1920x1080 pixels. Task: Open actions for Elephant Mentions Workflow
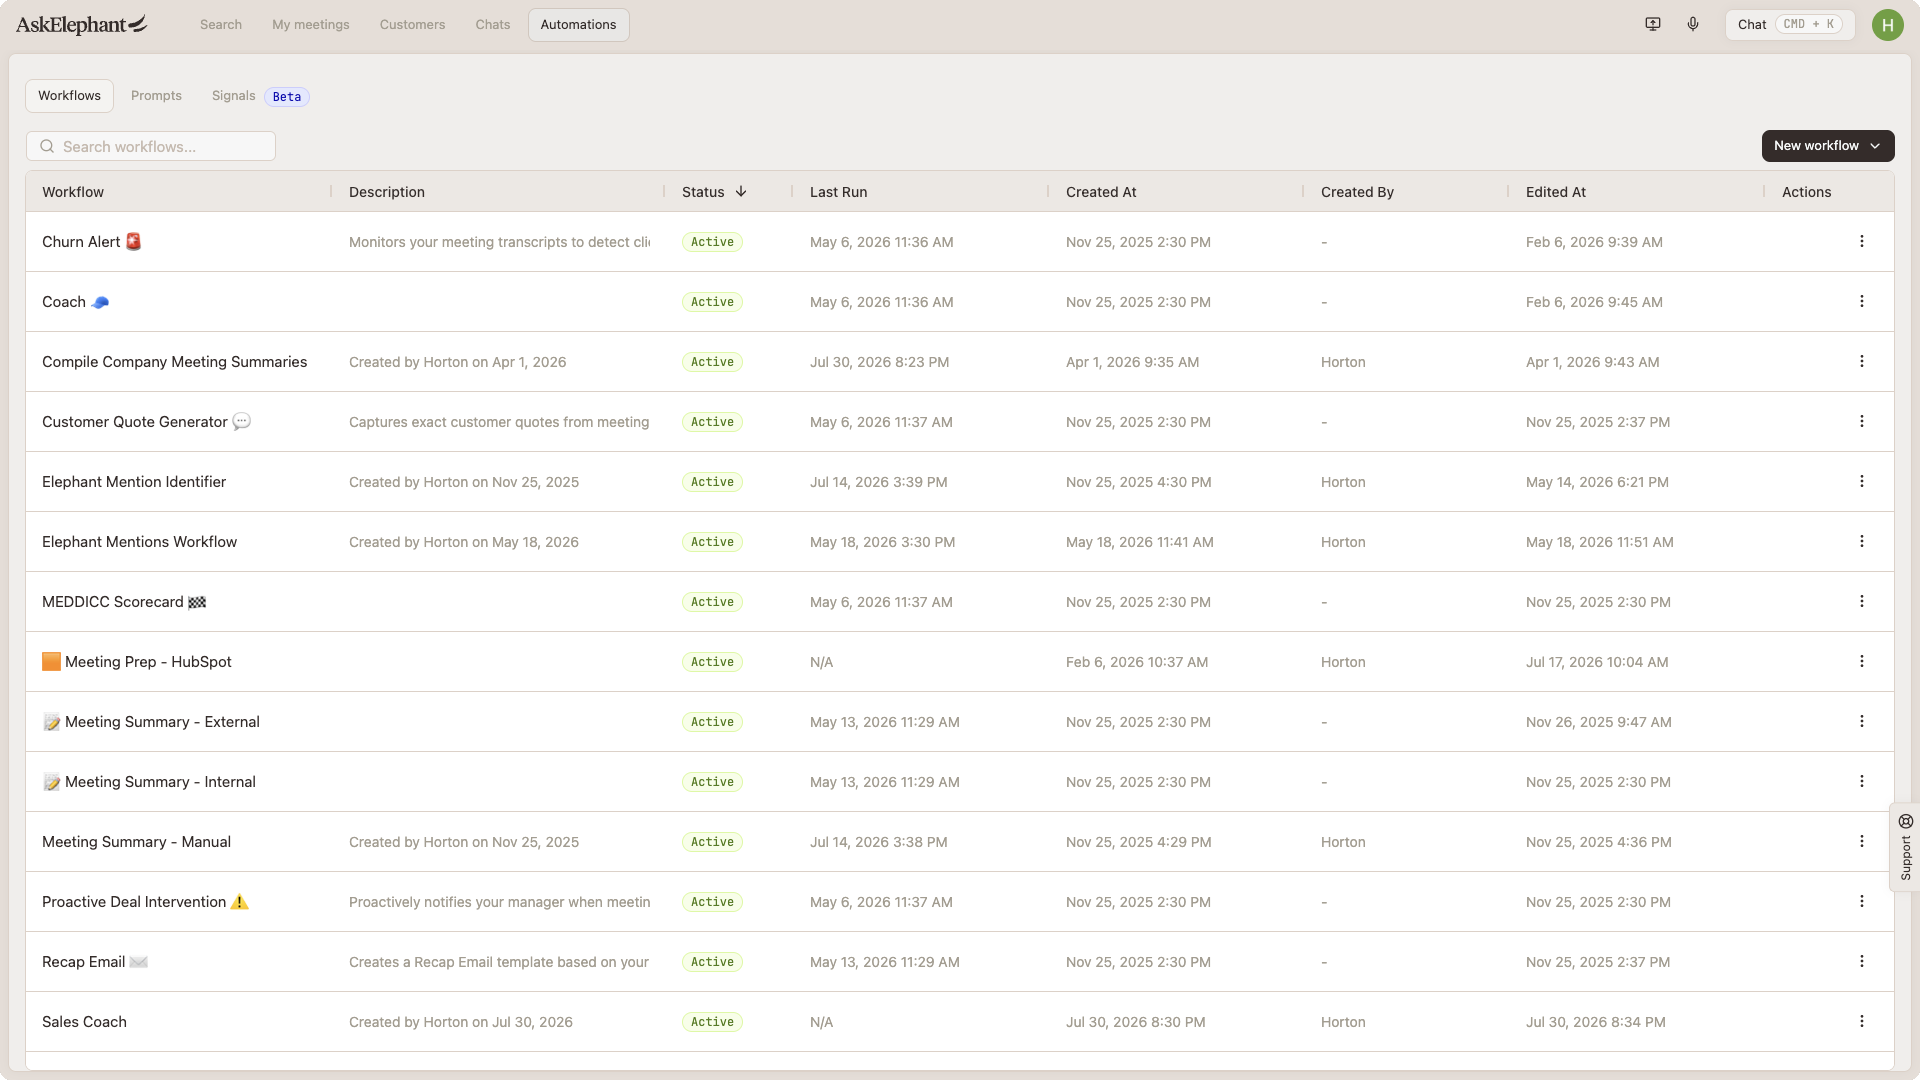[1862, 541]
